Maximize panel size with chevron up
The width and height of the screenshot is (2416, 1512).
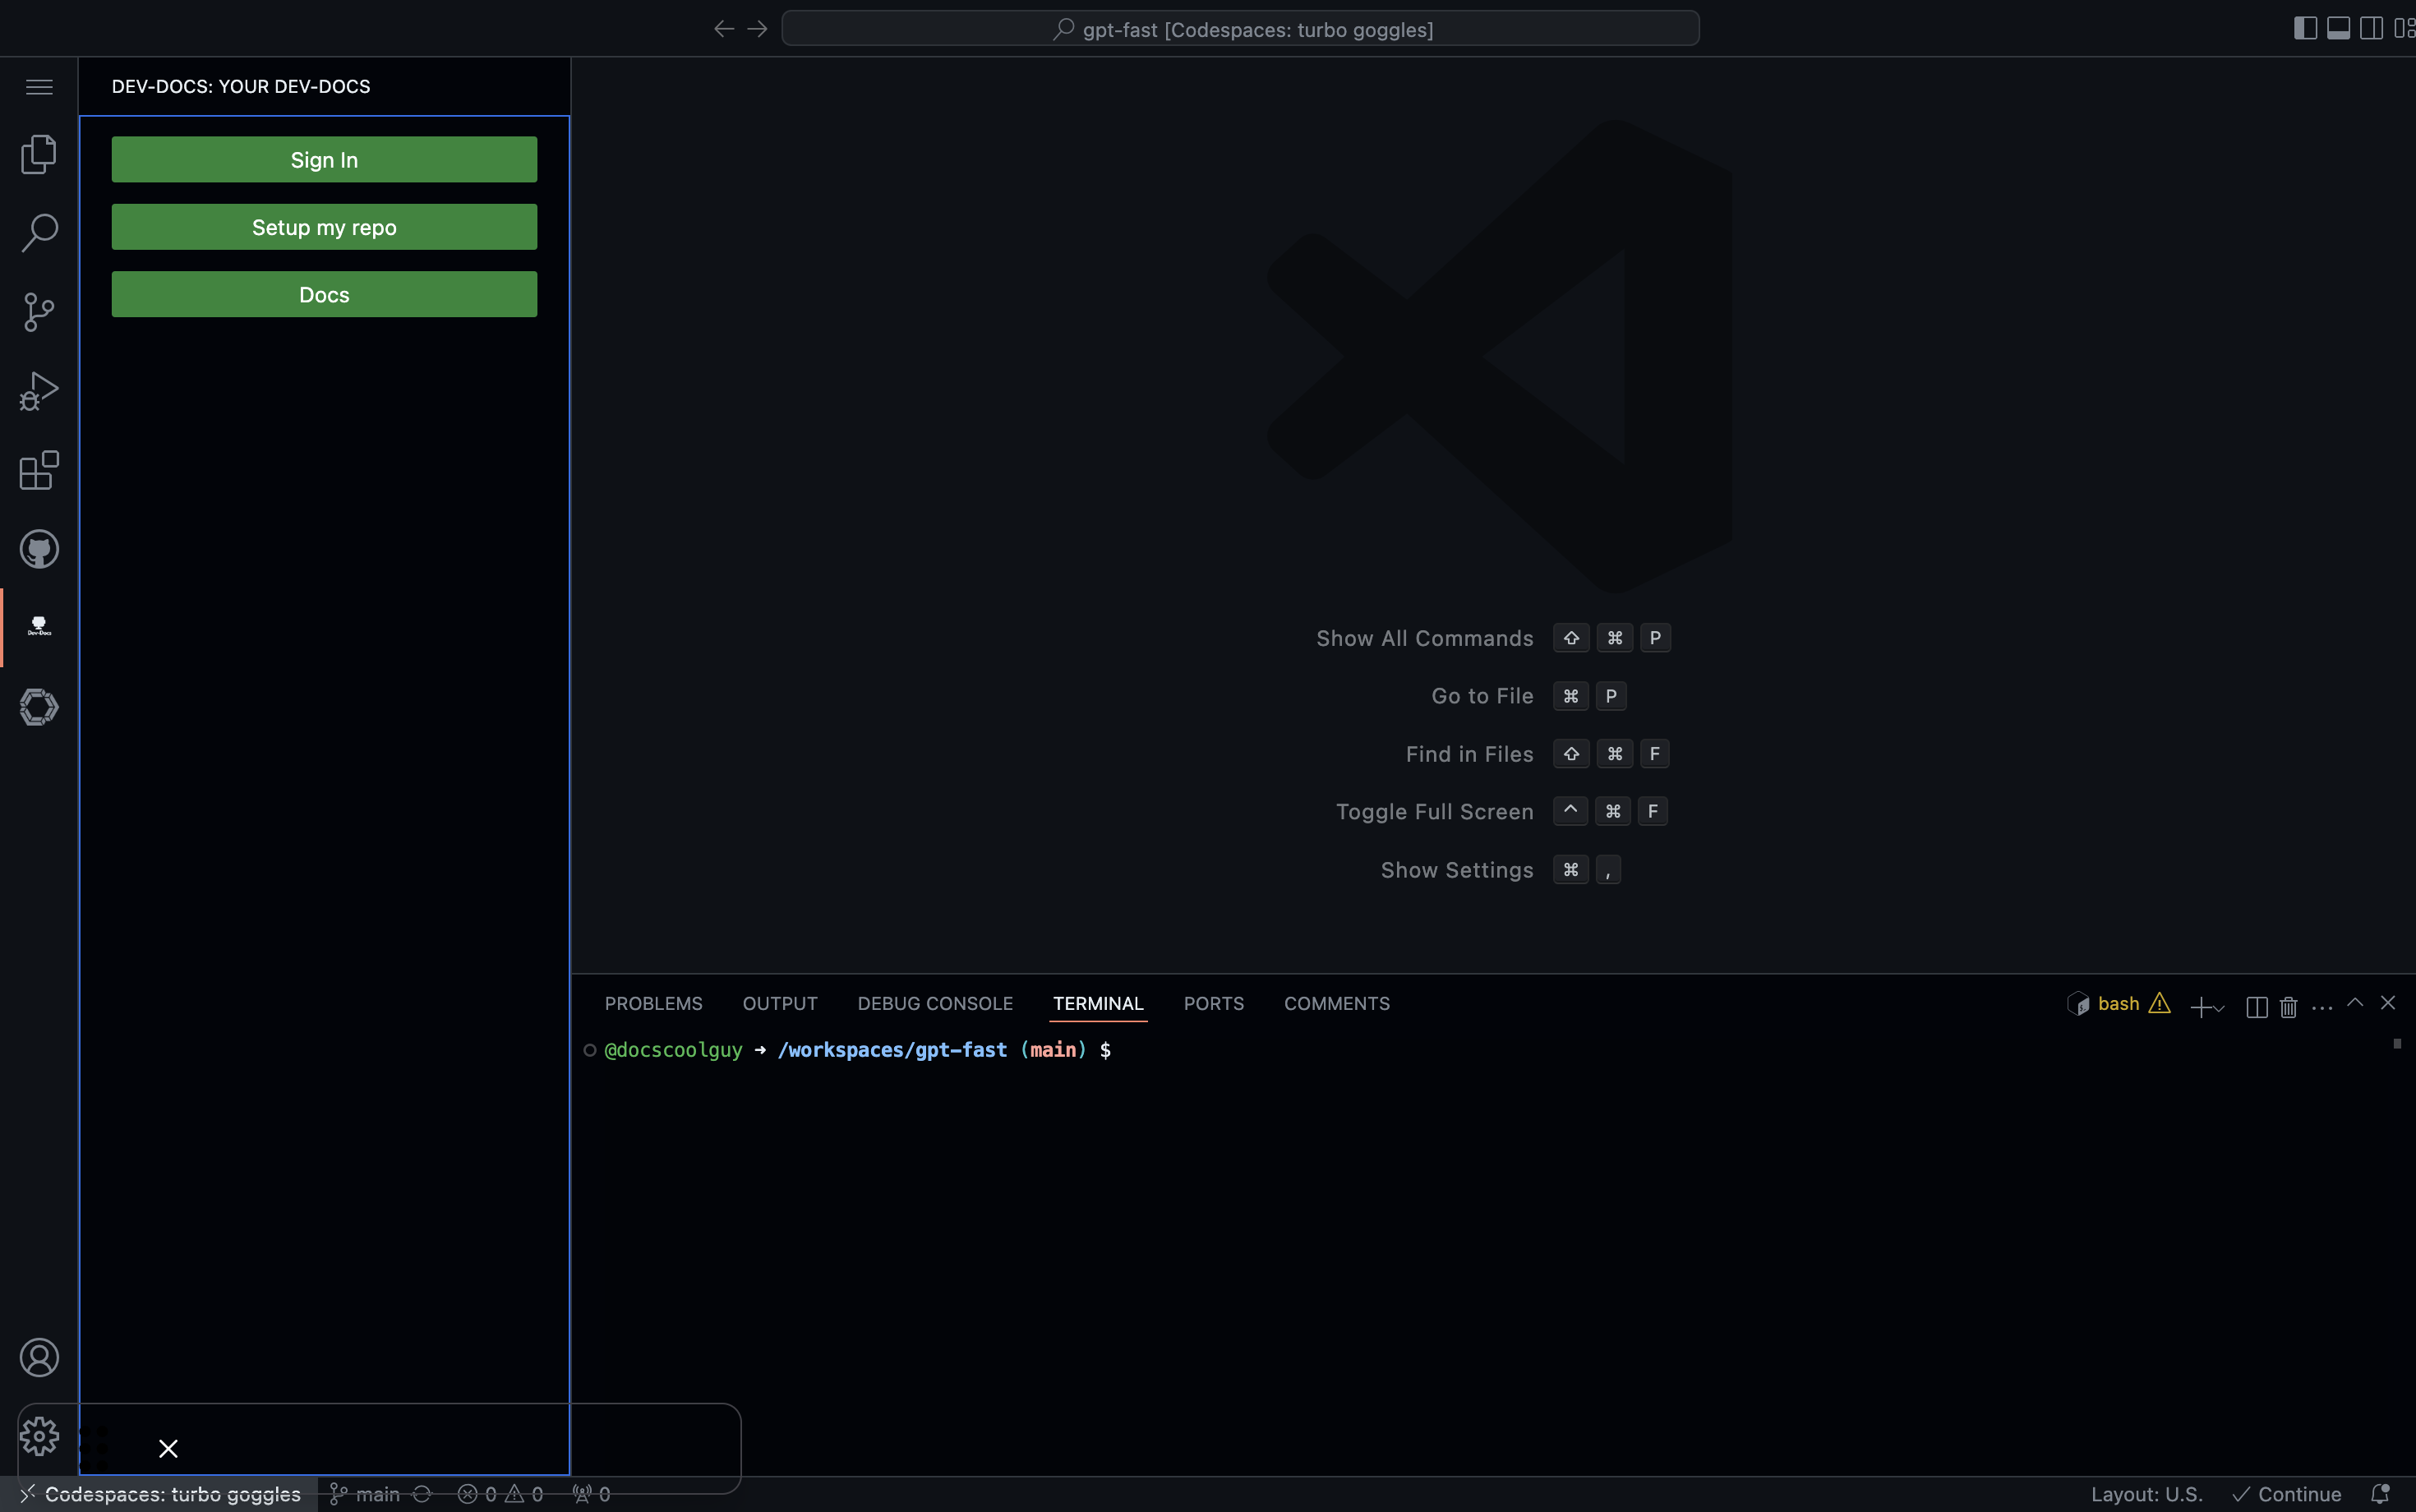tap(2355, 1003)
